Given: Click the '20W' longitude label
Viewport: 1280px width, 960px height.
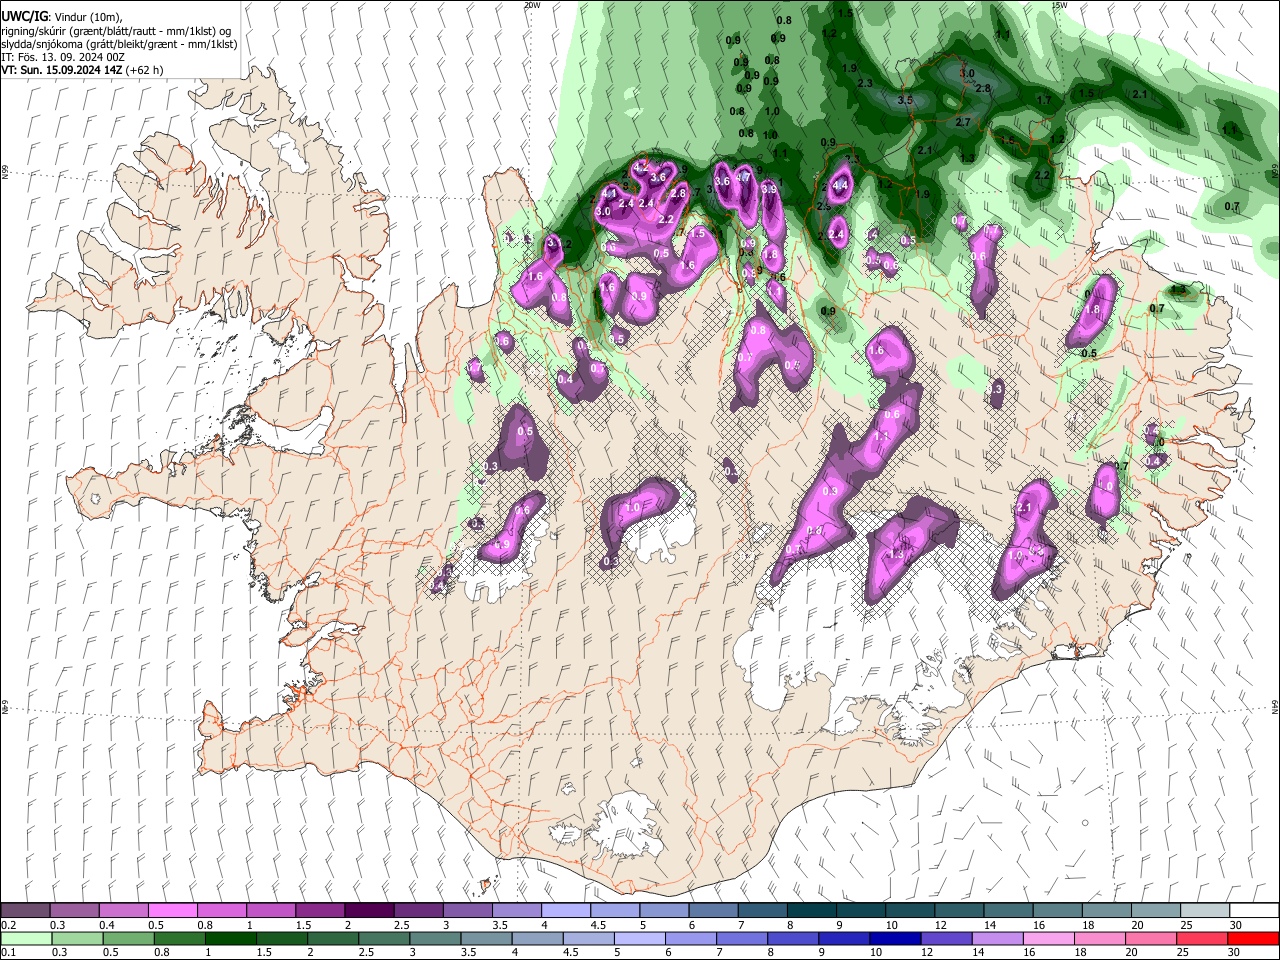Looking at the screenshot, I should click(532, 5).
